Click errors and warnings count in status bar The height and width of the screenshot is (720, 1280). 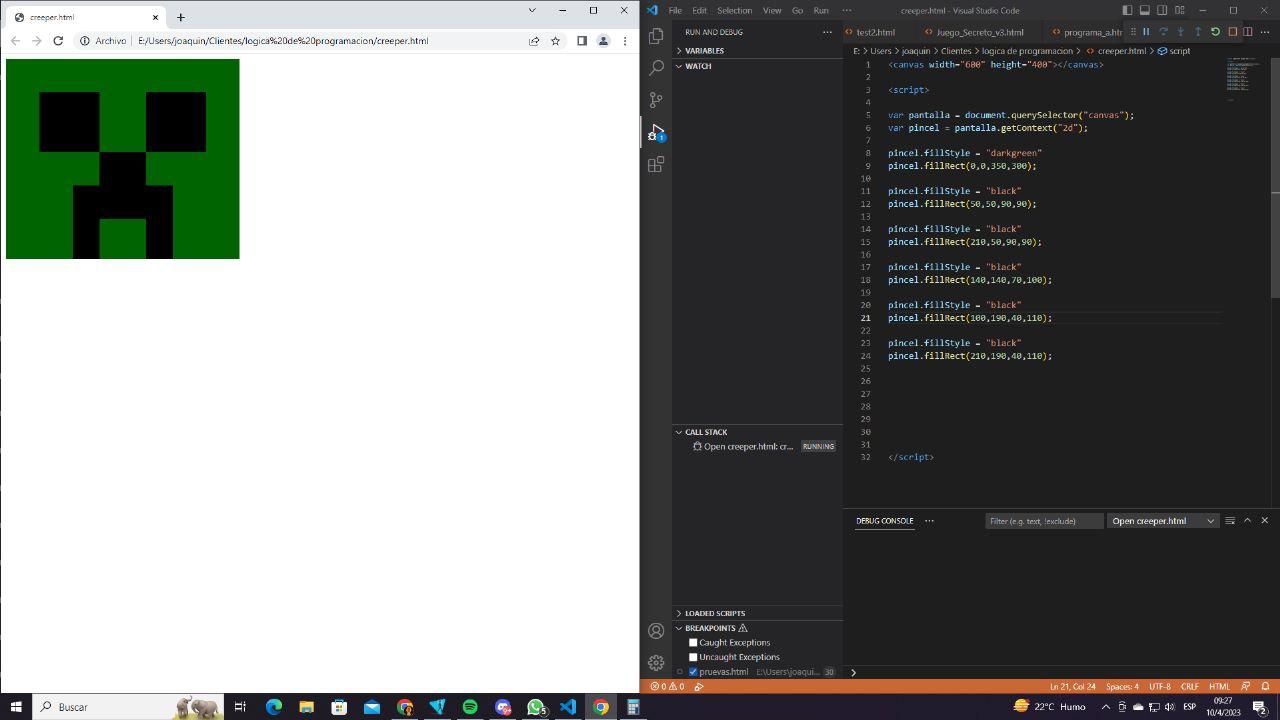[x=668, y=686]
